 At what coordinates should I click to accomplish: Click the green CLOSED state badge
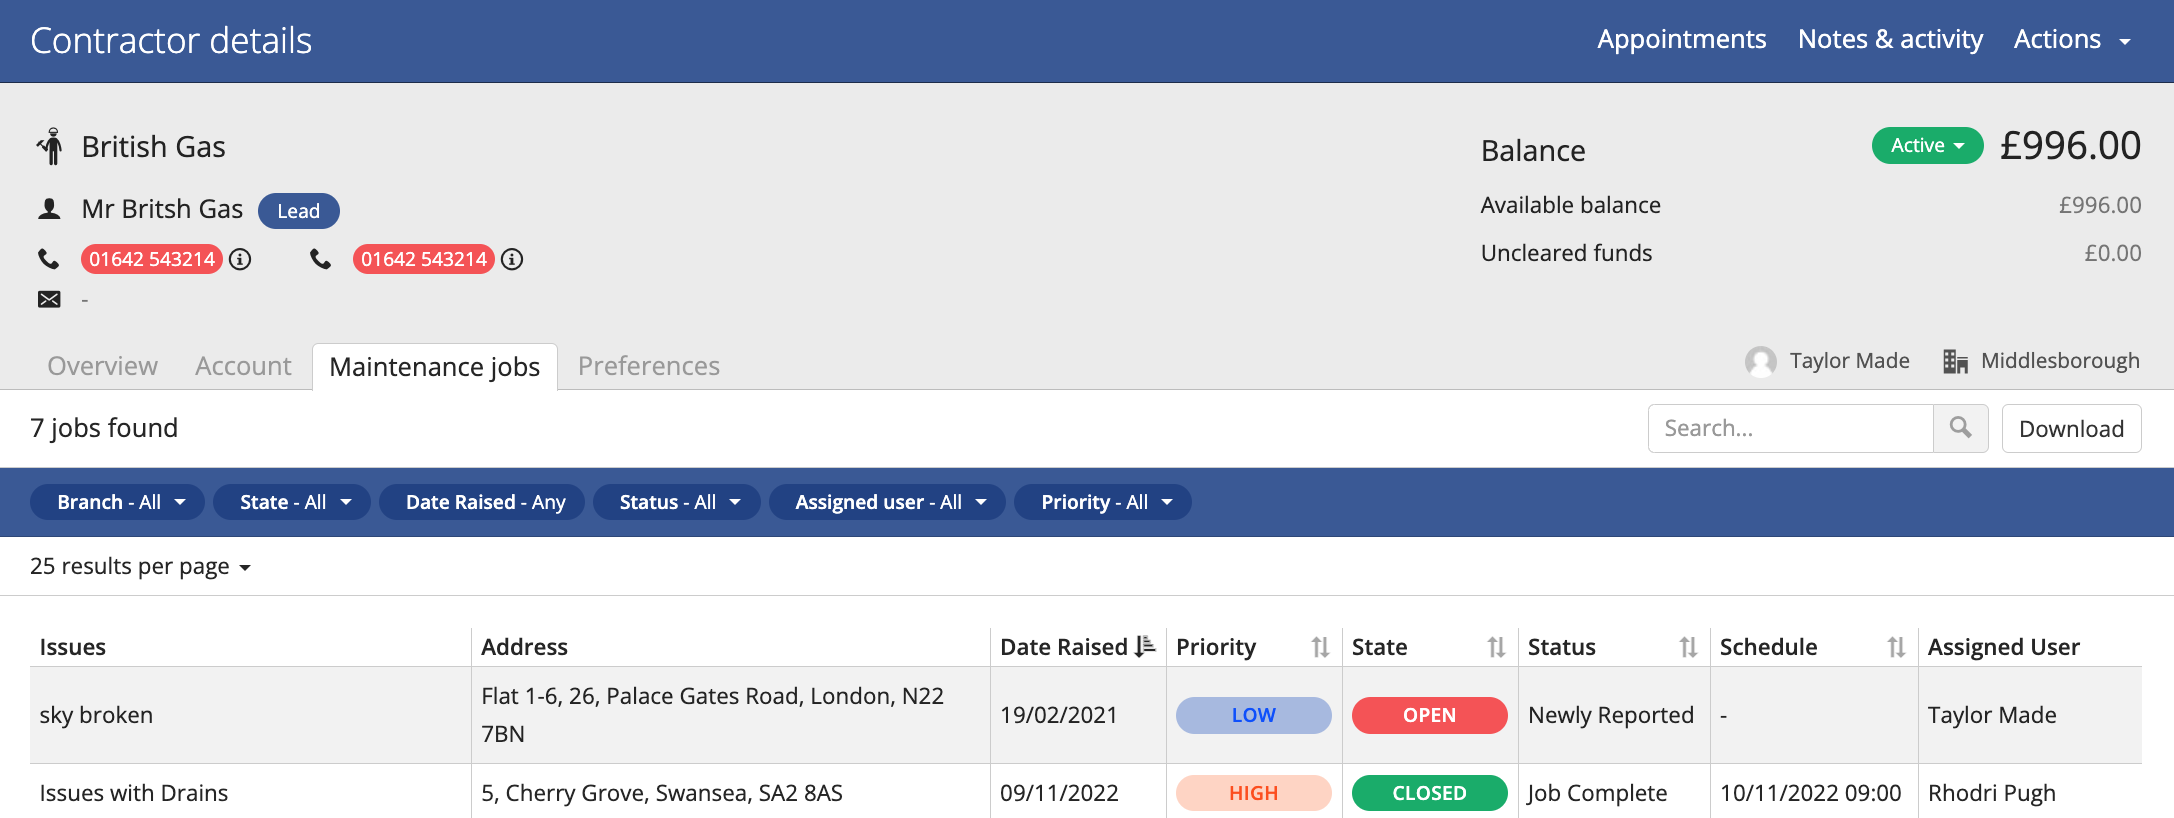[x=1429, y=793]
